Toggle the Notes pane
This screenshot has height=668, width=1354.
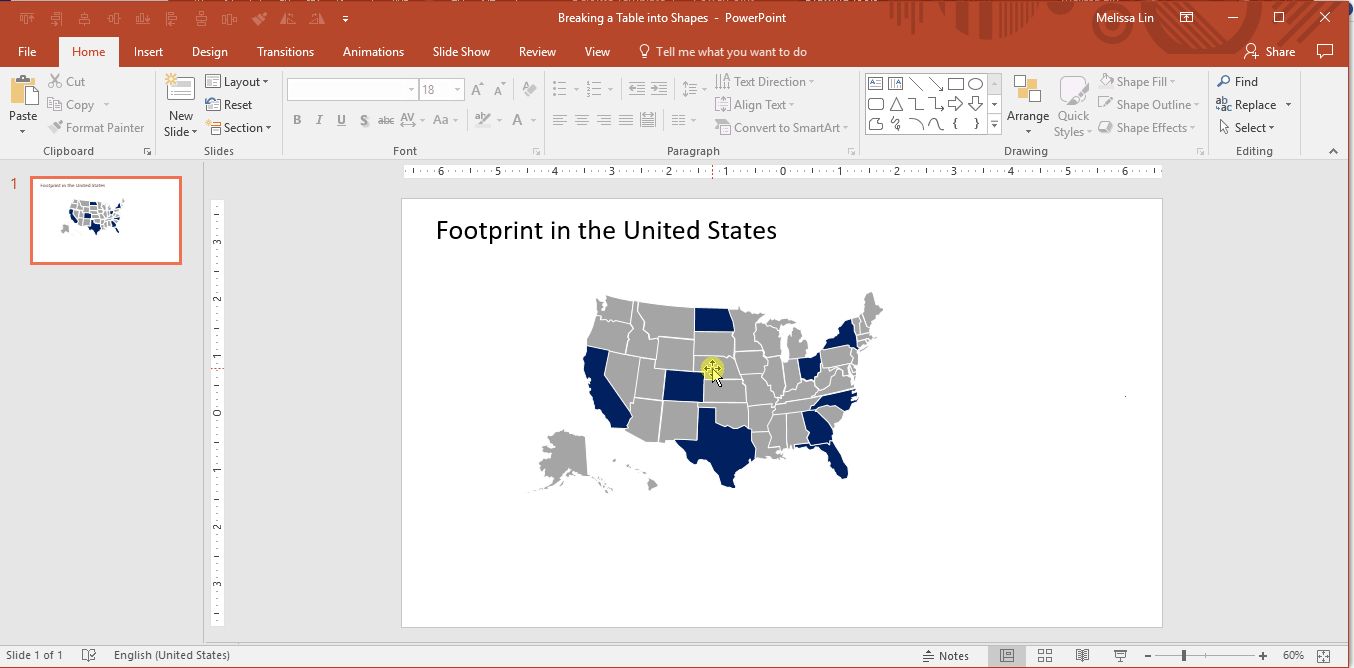coord(945,655)
